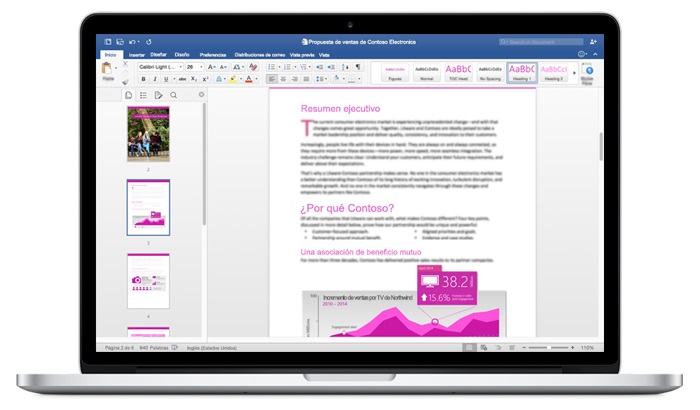
Task: Click the Subscript X2 icon
Action: (x=194, y=79)
